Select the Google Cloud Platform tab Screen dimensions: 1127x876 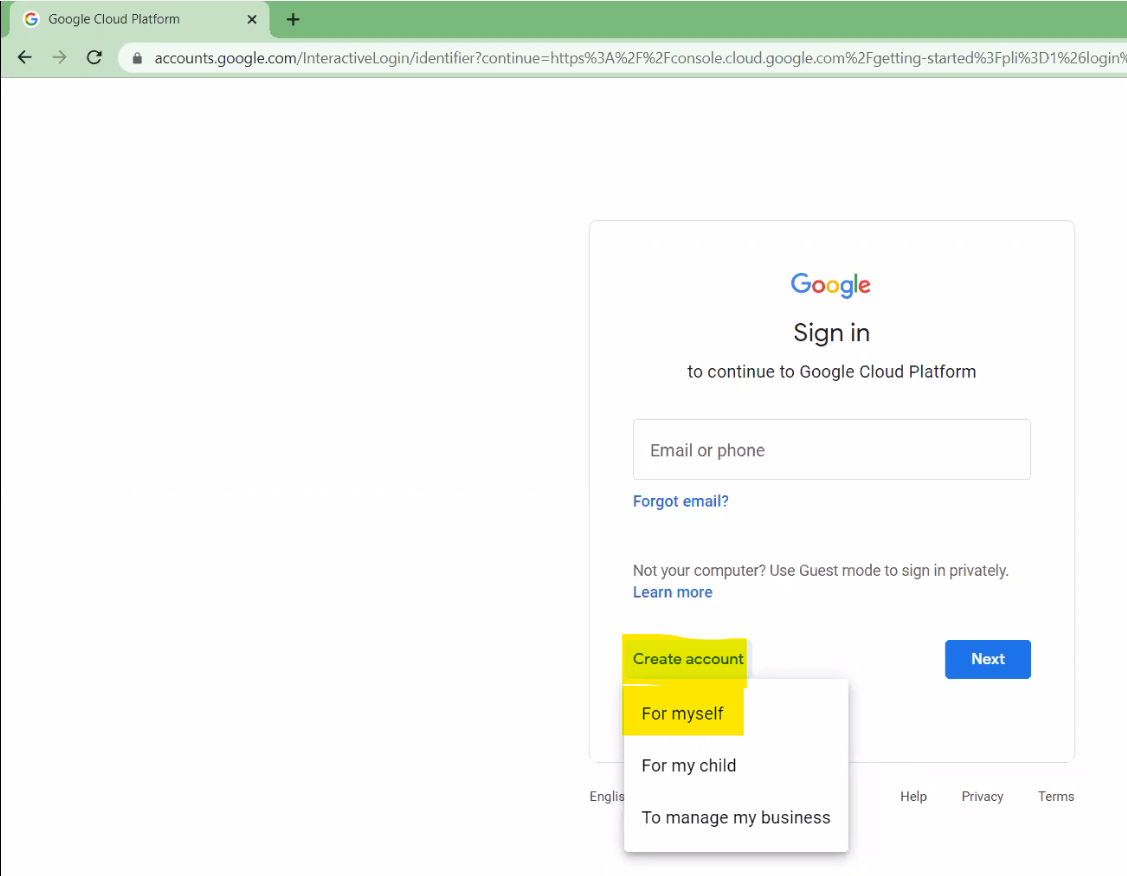coord(140,19)
